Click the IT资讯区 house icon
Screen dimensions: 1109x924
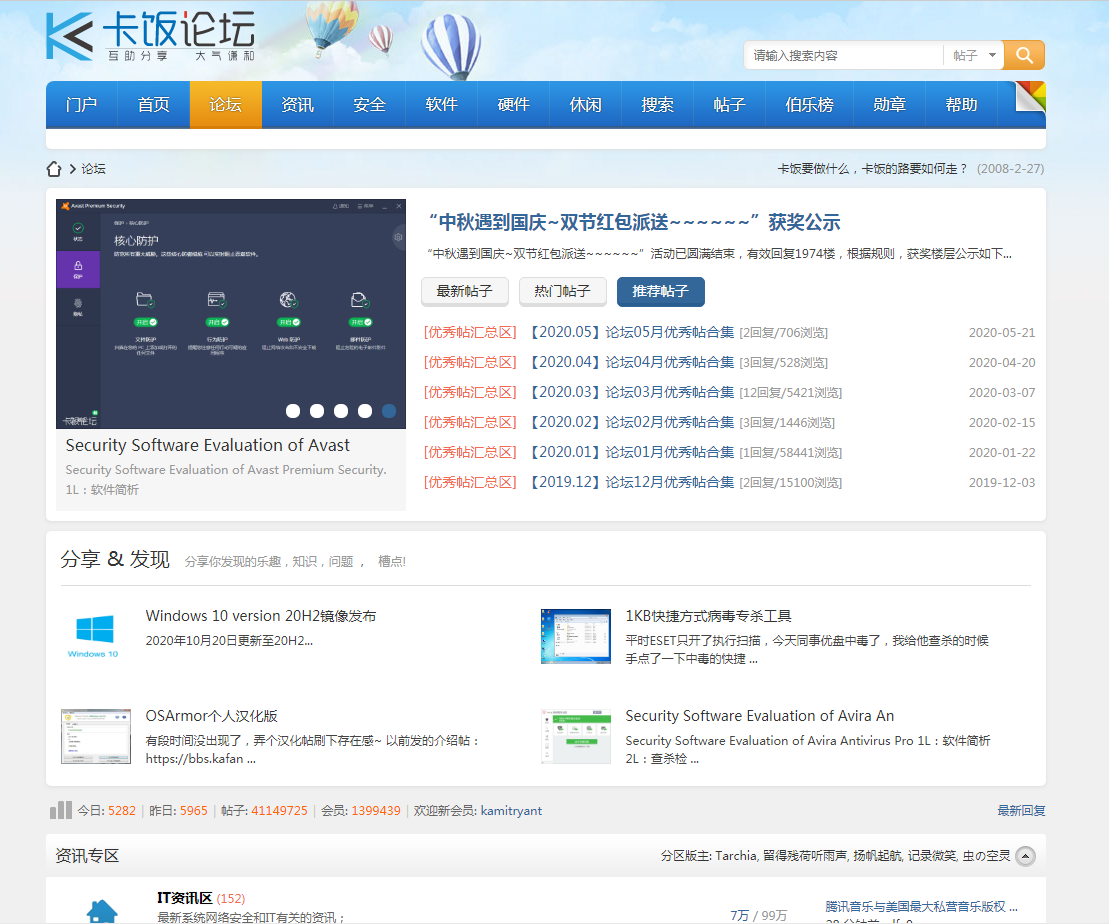click(101, 910)
